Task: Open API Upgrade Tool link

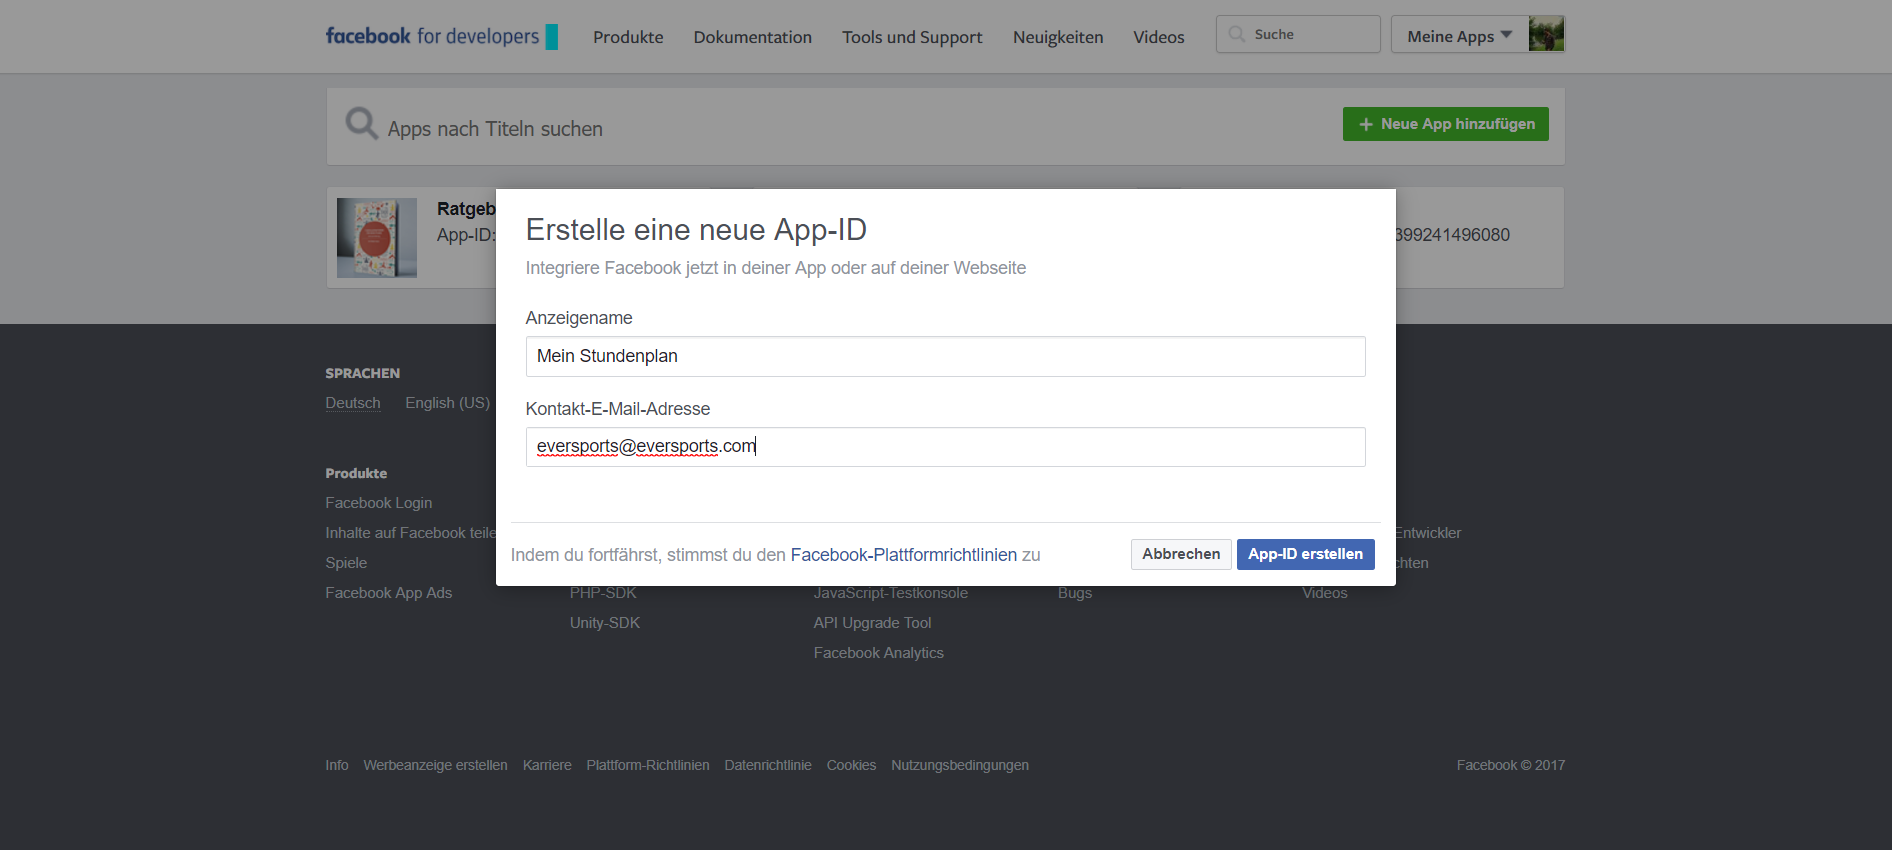Action: click(872, 623)
